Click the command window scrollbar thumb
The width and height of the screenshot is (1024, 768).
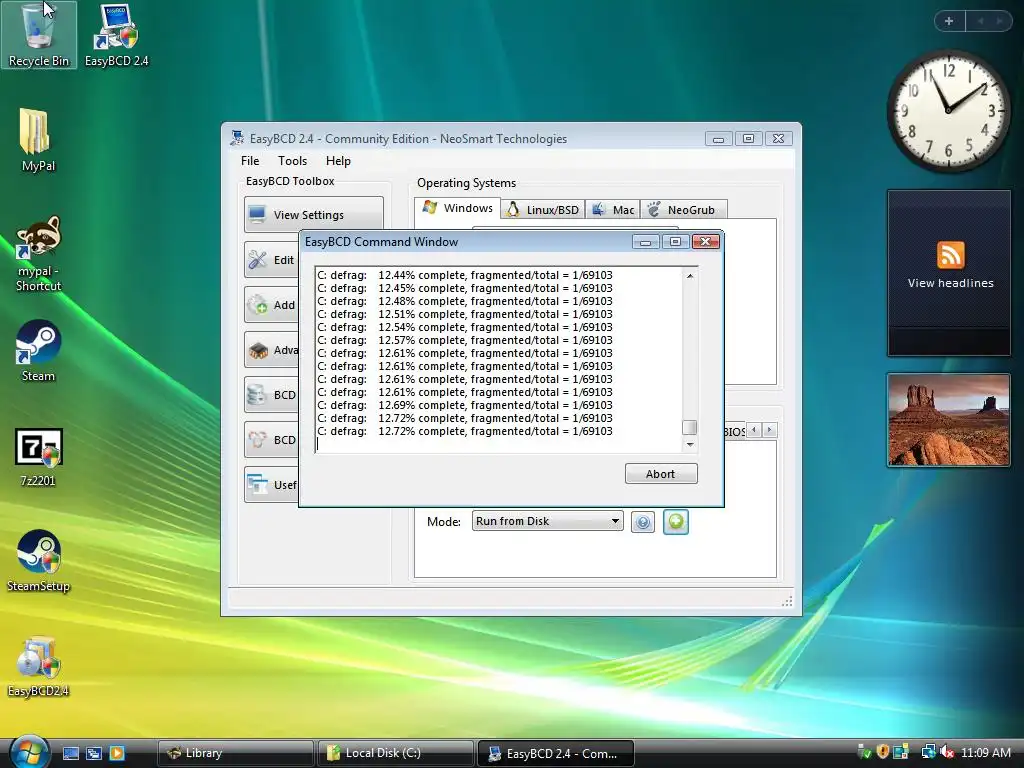[x=690, y=427]
